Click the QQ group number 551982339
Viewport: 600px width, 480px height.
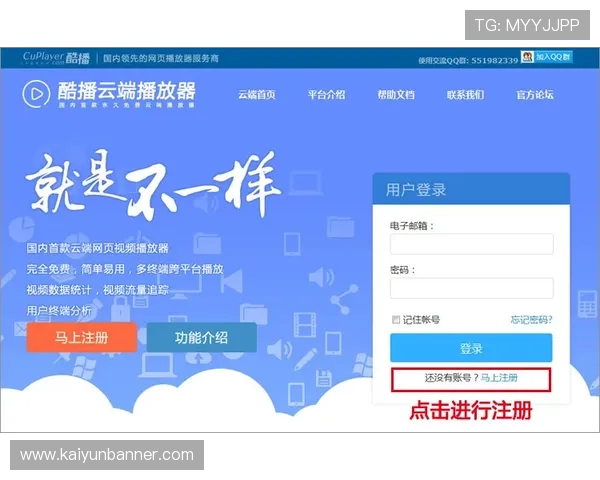point(494,60)
